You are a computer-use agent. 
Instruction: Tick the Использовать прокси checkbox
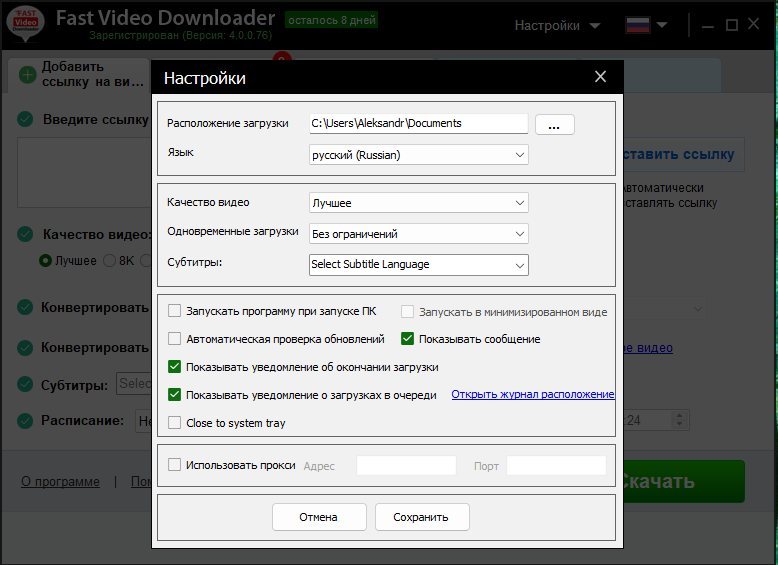point(175,465)
